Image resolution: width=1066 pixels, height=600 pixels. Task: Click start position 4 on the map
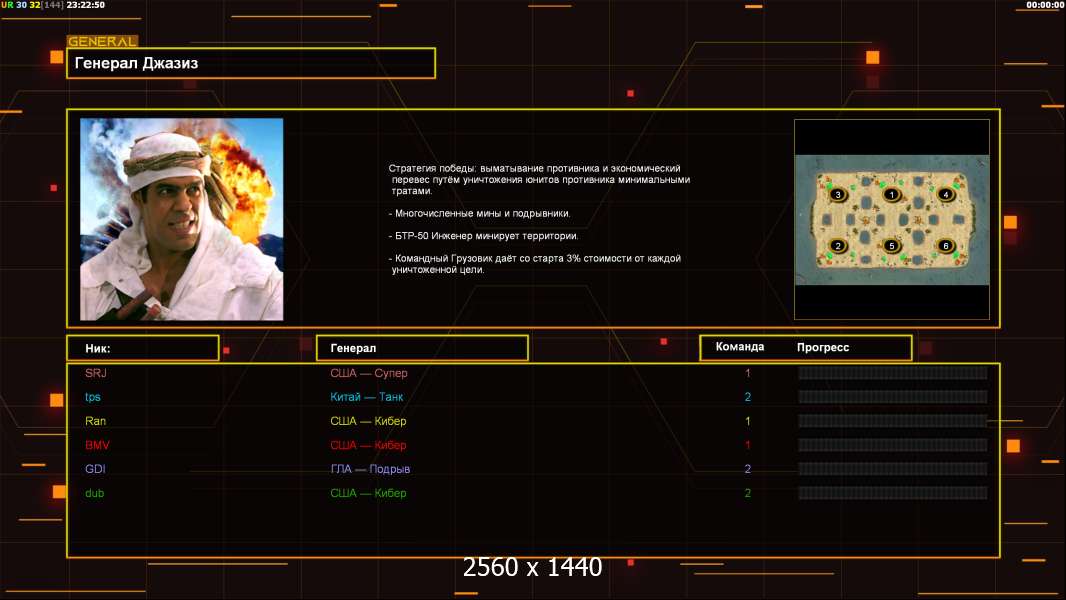(945, 194)
